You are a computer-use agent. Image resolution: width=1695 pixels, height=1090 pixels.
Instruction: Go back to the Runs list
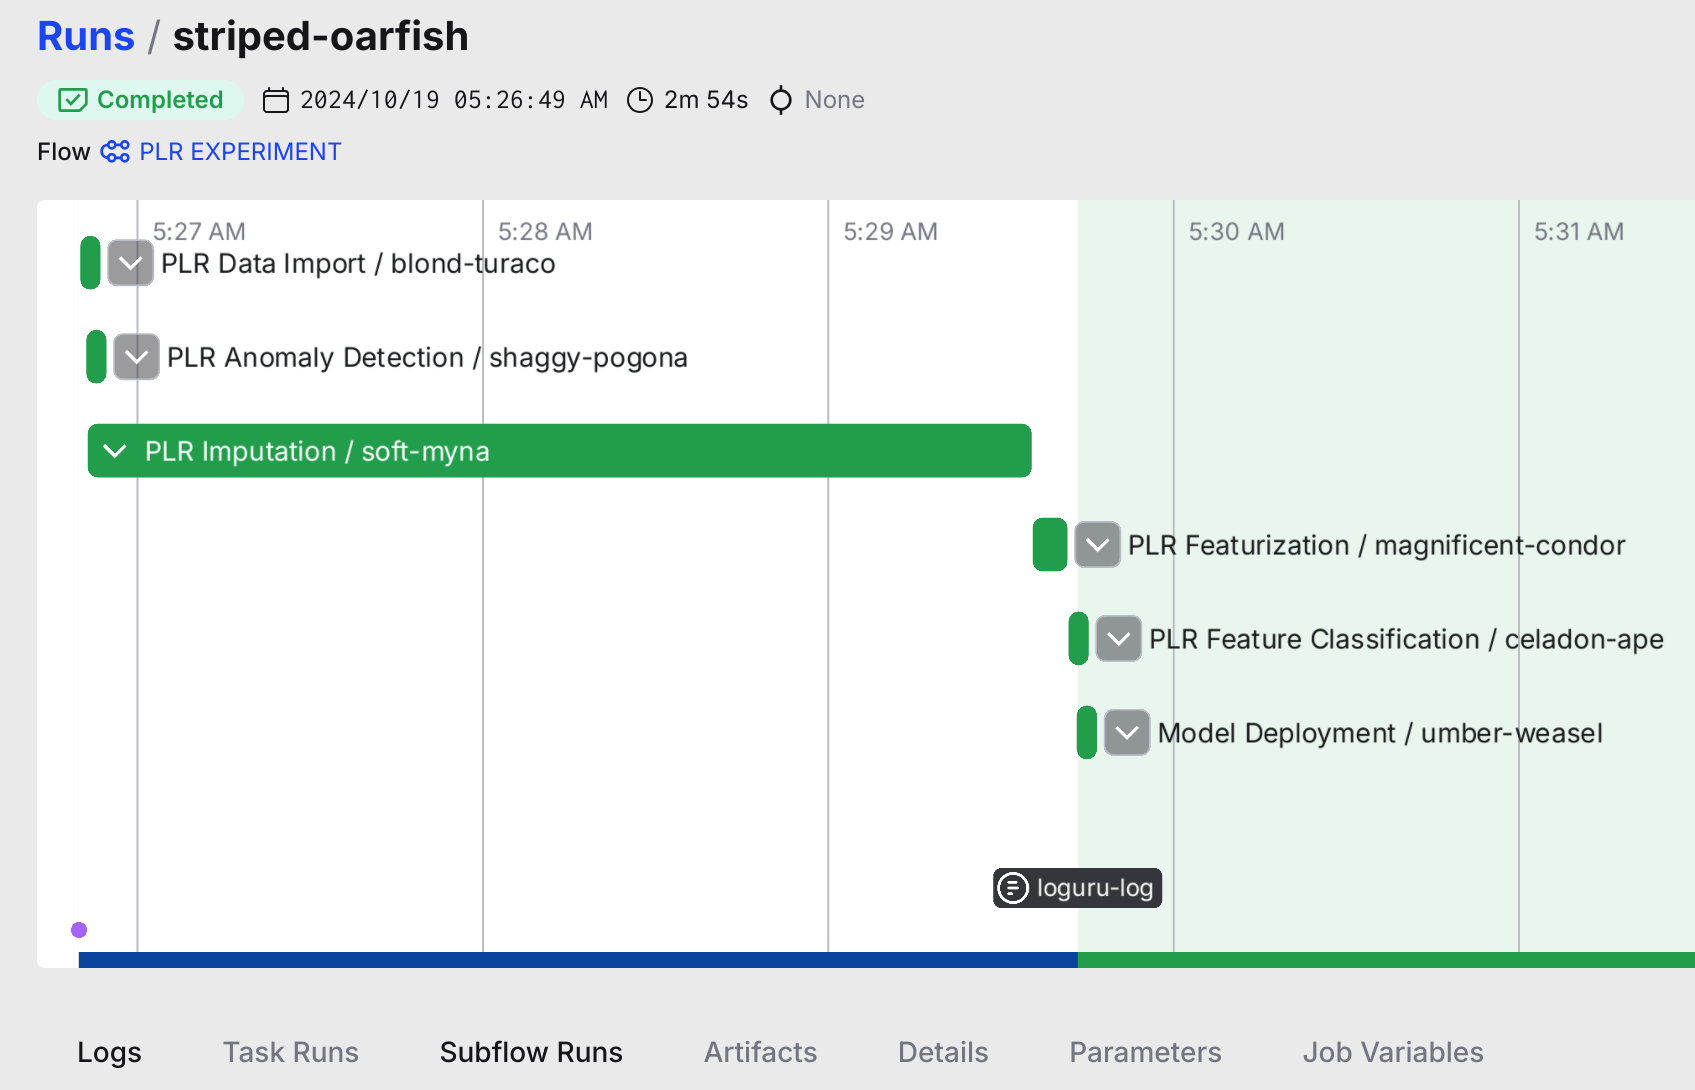[x=86, y=37]
